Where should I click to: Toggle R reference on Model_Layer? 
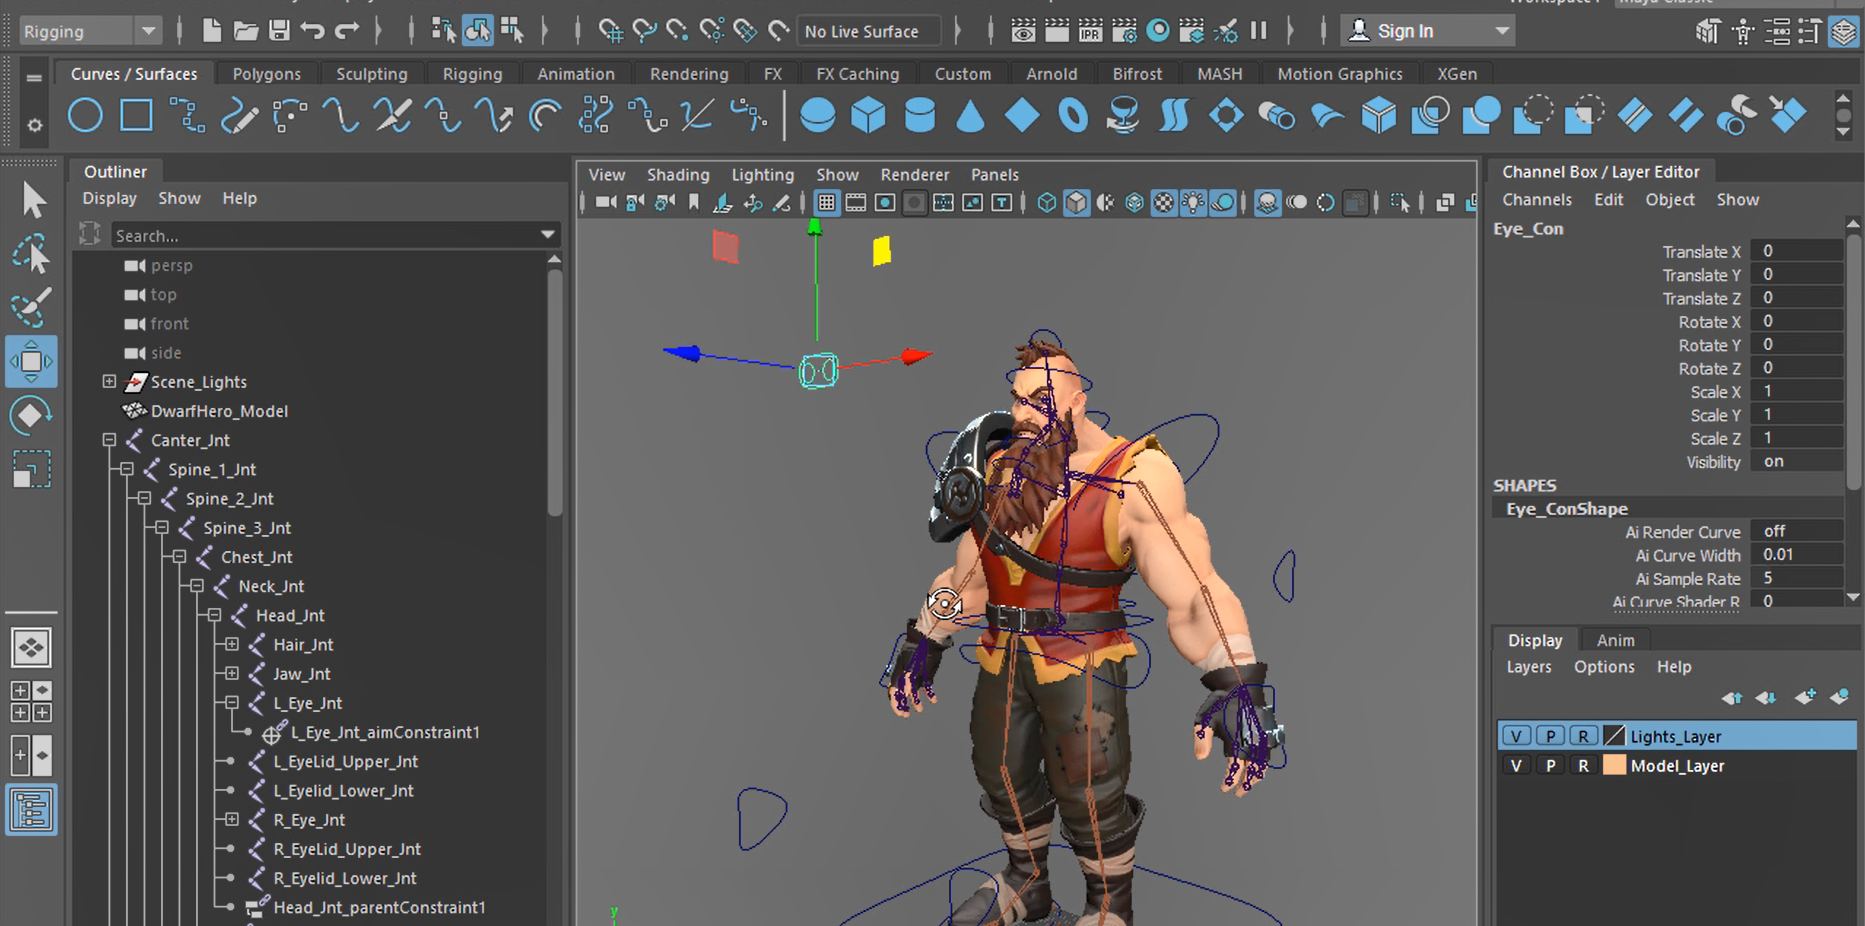coord(1583,766)
